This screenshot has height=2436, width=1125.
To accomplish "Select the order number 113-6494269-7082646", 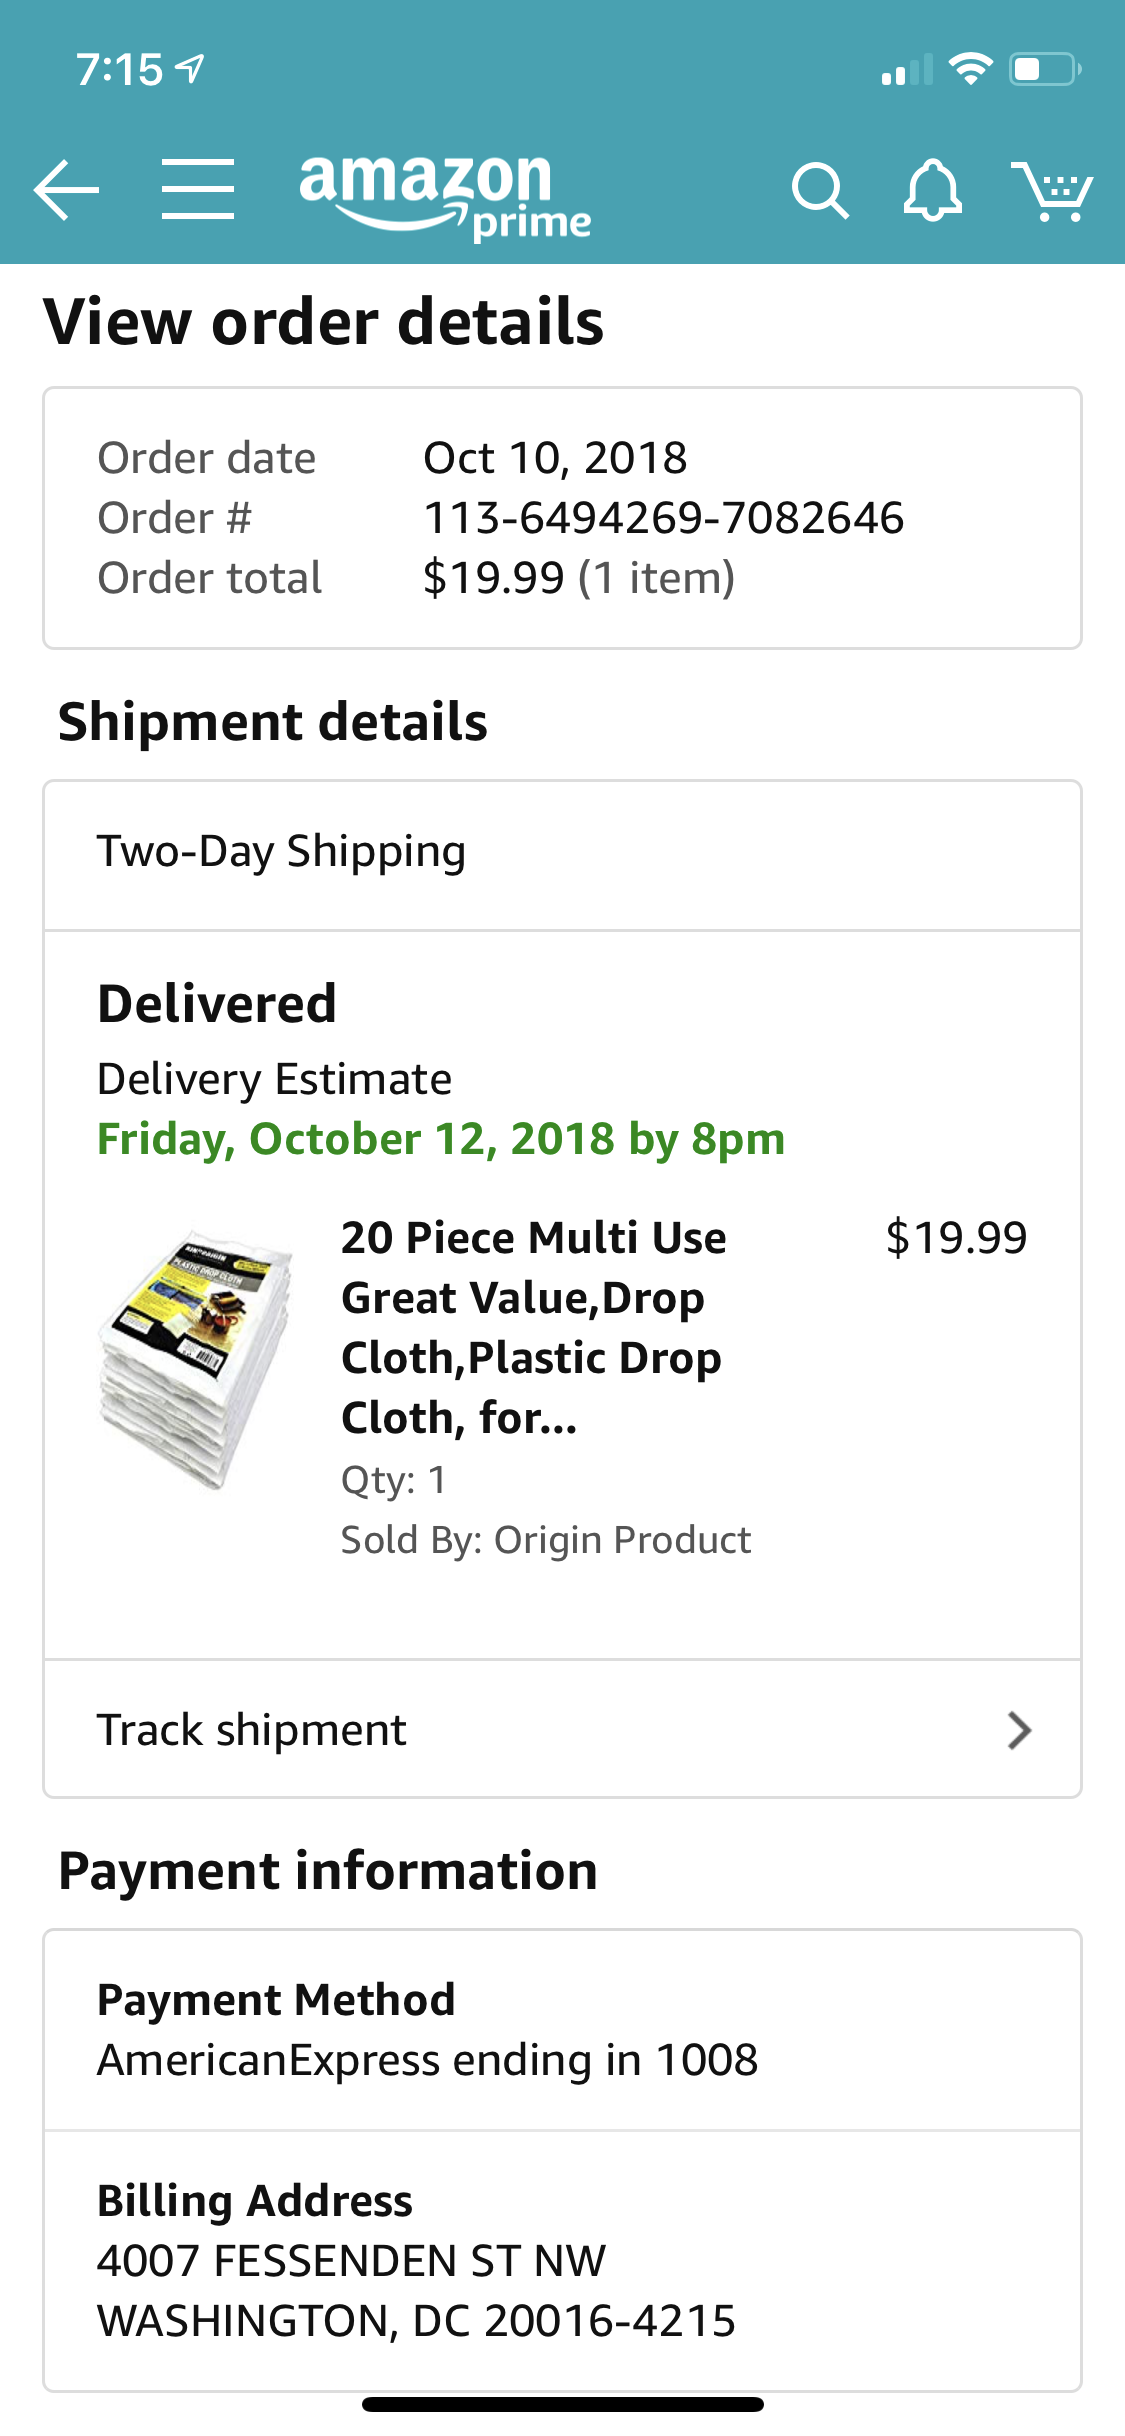I will pyautogui.click(x=663, y=517).
